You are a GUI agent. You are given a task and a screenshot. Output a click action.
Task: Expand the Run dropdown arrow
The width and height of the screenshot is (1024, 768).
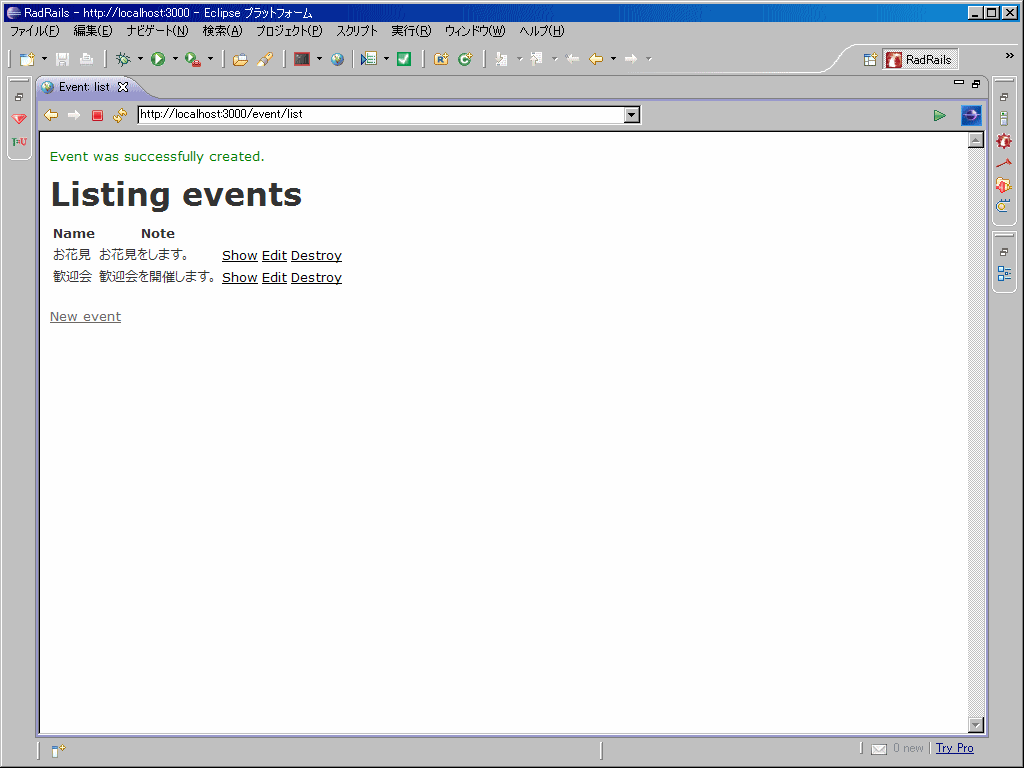[174, 59]
